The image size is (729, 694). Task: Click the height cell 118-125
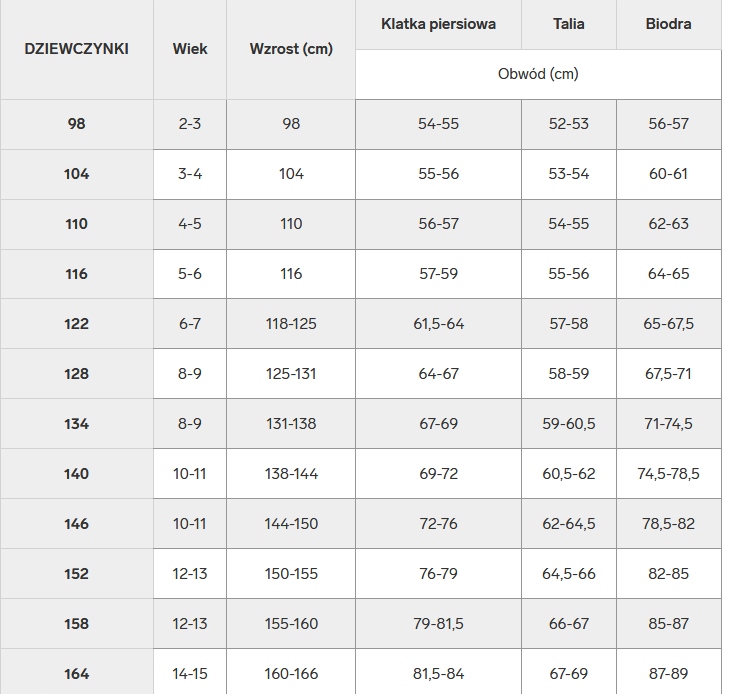pyautogui.click(x=291, y=324)
